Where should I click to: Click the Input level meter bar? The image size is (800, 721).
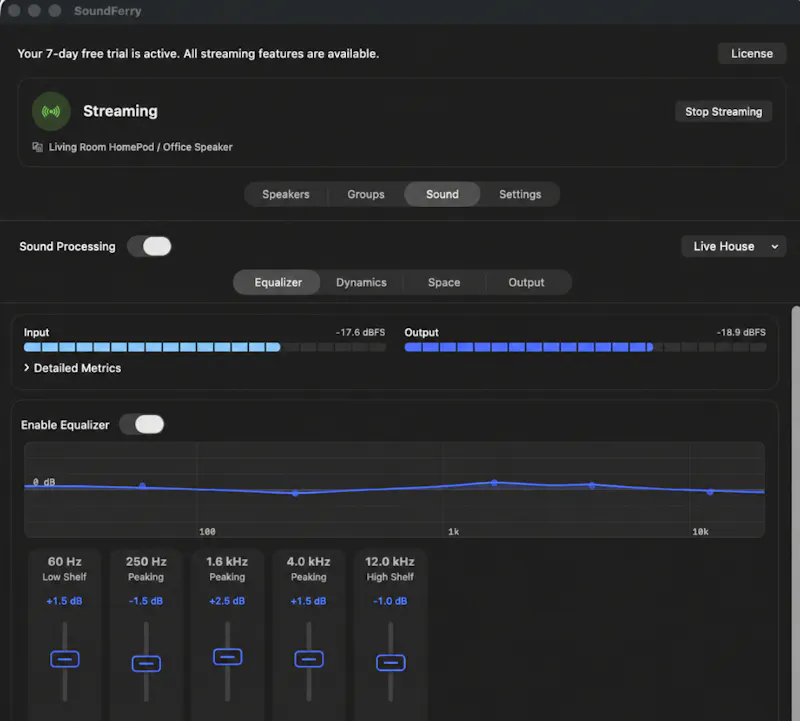pos(205,347)
